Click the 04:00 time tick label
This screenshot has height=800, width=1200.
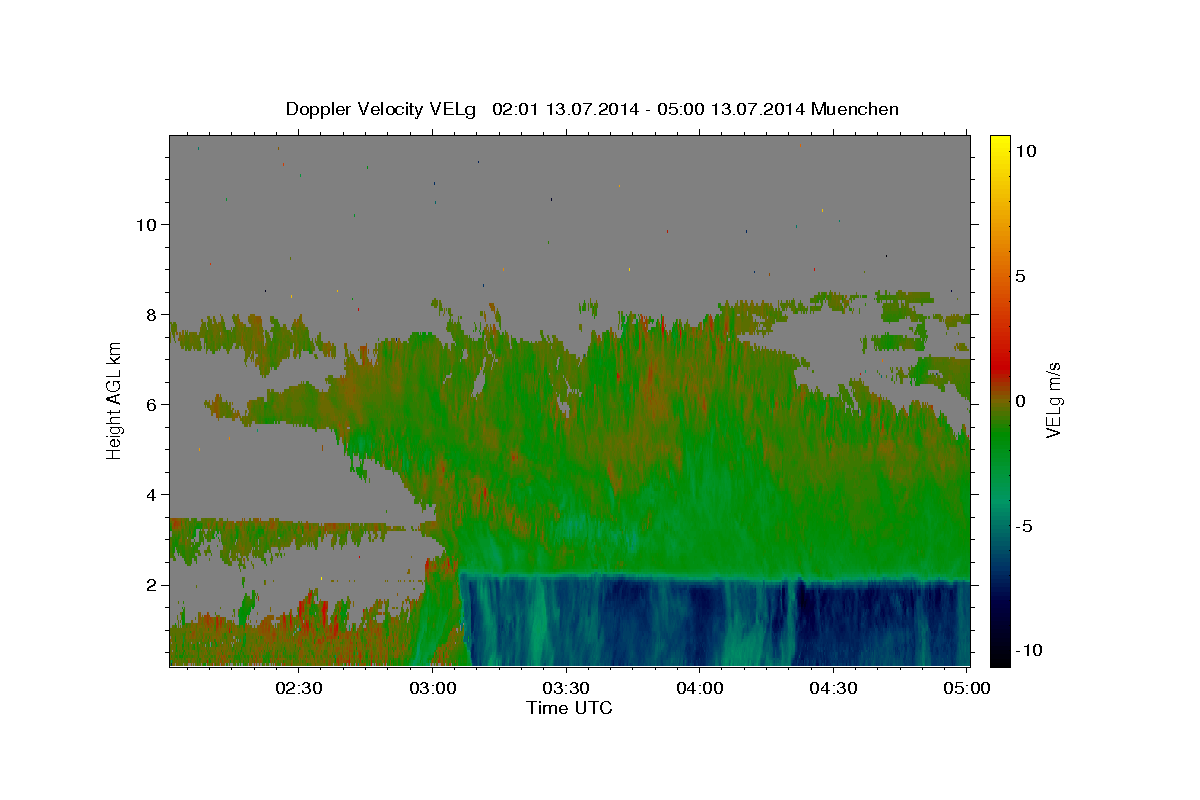point(700,688)
